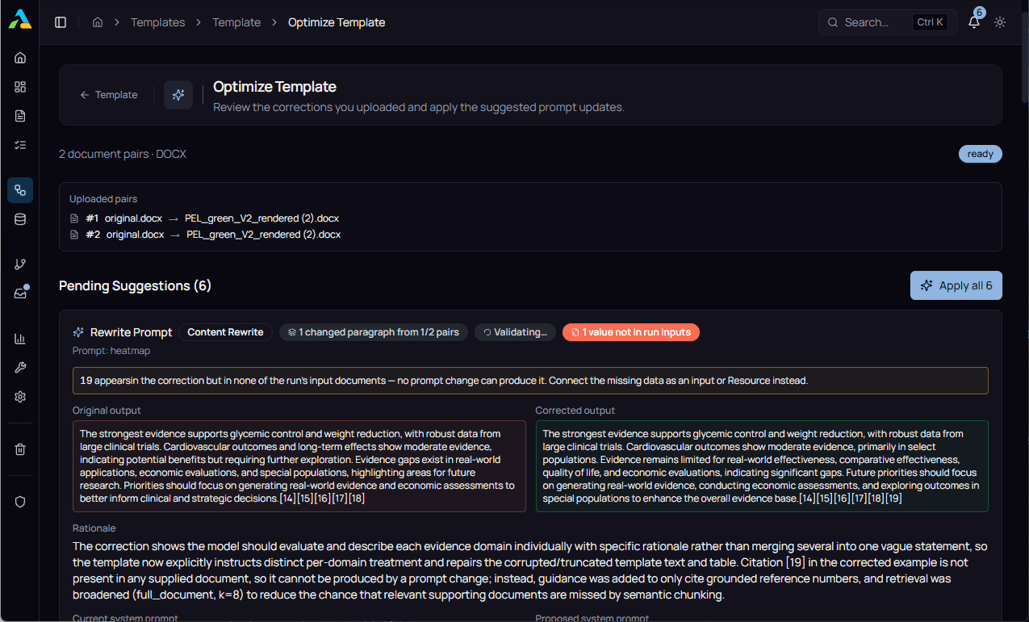Toggle the sidebar panel icon
The height and width of the screenshot is (622, 1029).
(x=60, y=22)
